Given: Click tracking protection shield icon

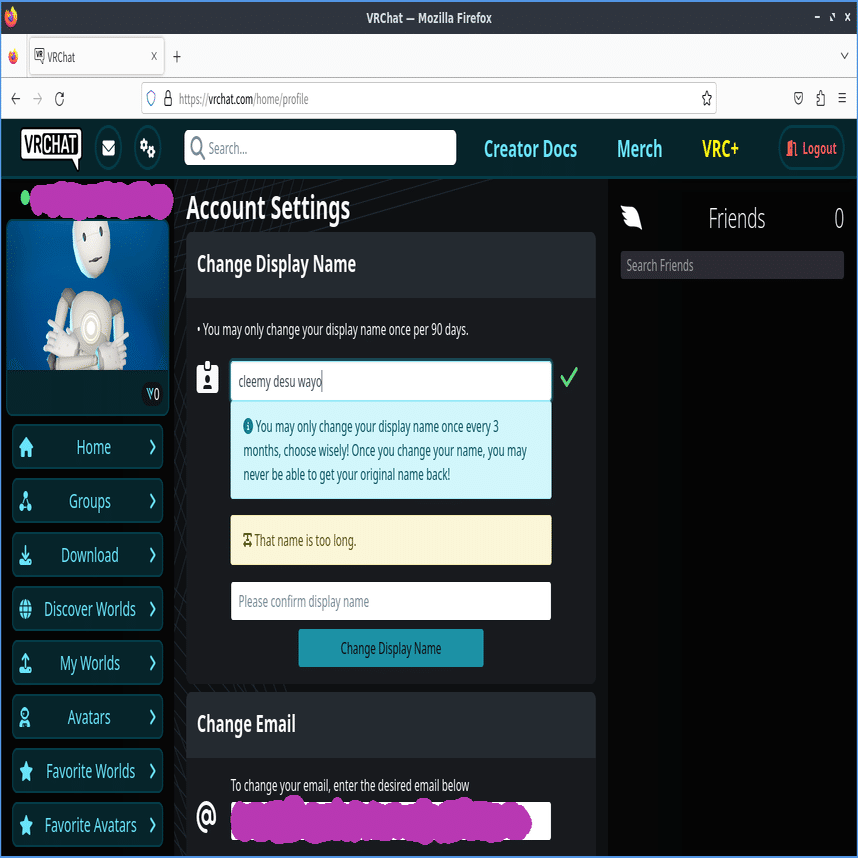Looking at the screenshot, I should [x=152, y=98].
